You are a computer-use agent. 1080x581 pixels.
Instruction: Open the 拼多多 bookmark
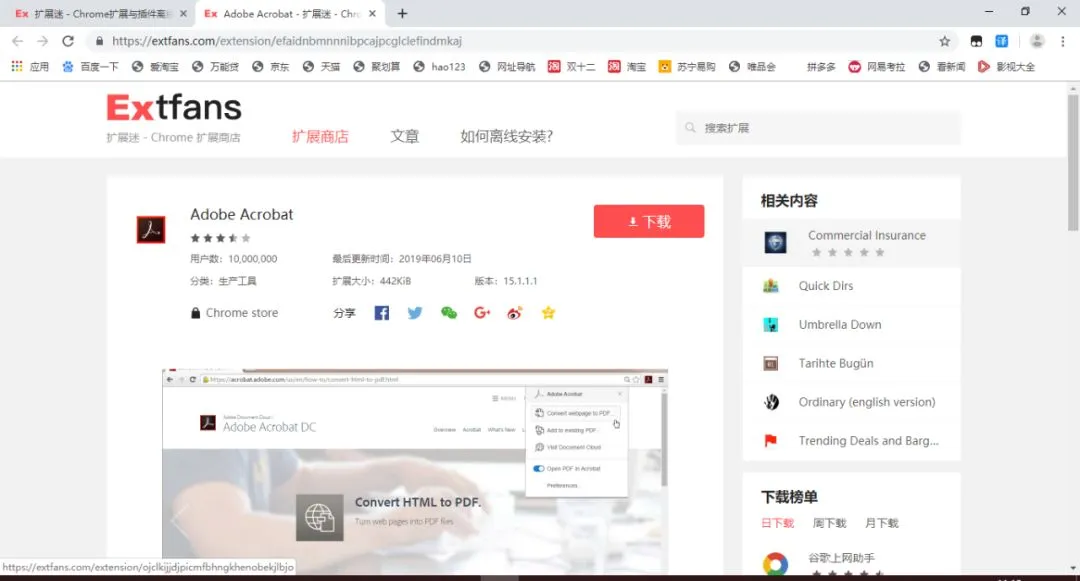tap(820, 67)
